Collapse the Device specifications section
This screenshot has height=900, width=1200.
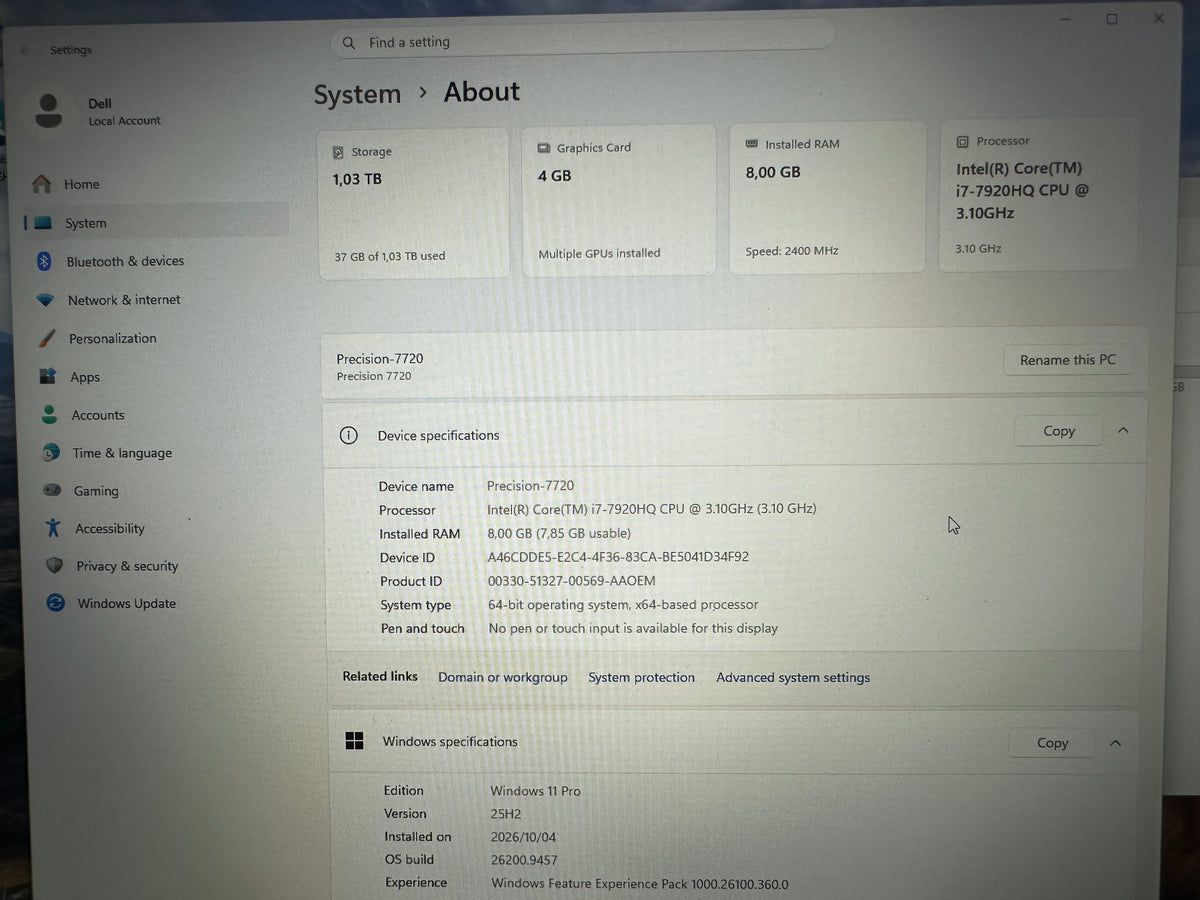(x=1123, y=430)
